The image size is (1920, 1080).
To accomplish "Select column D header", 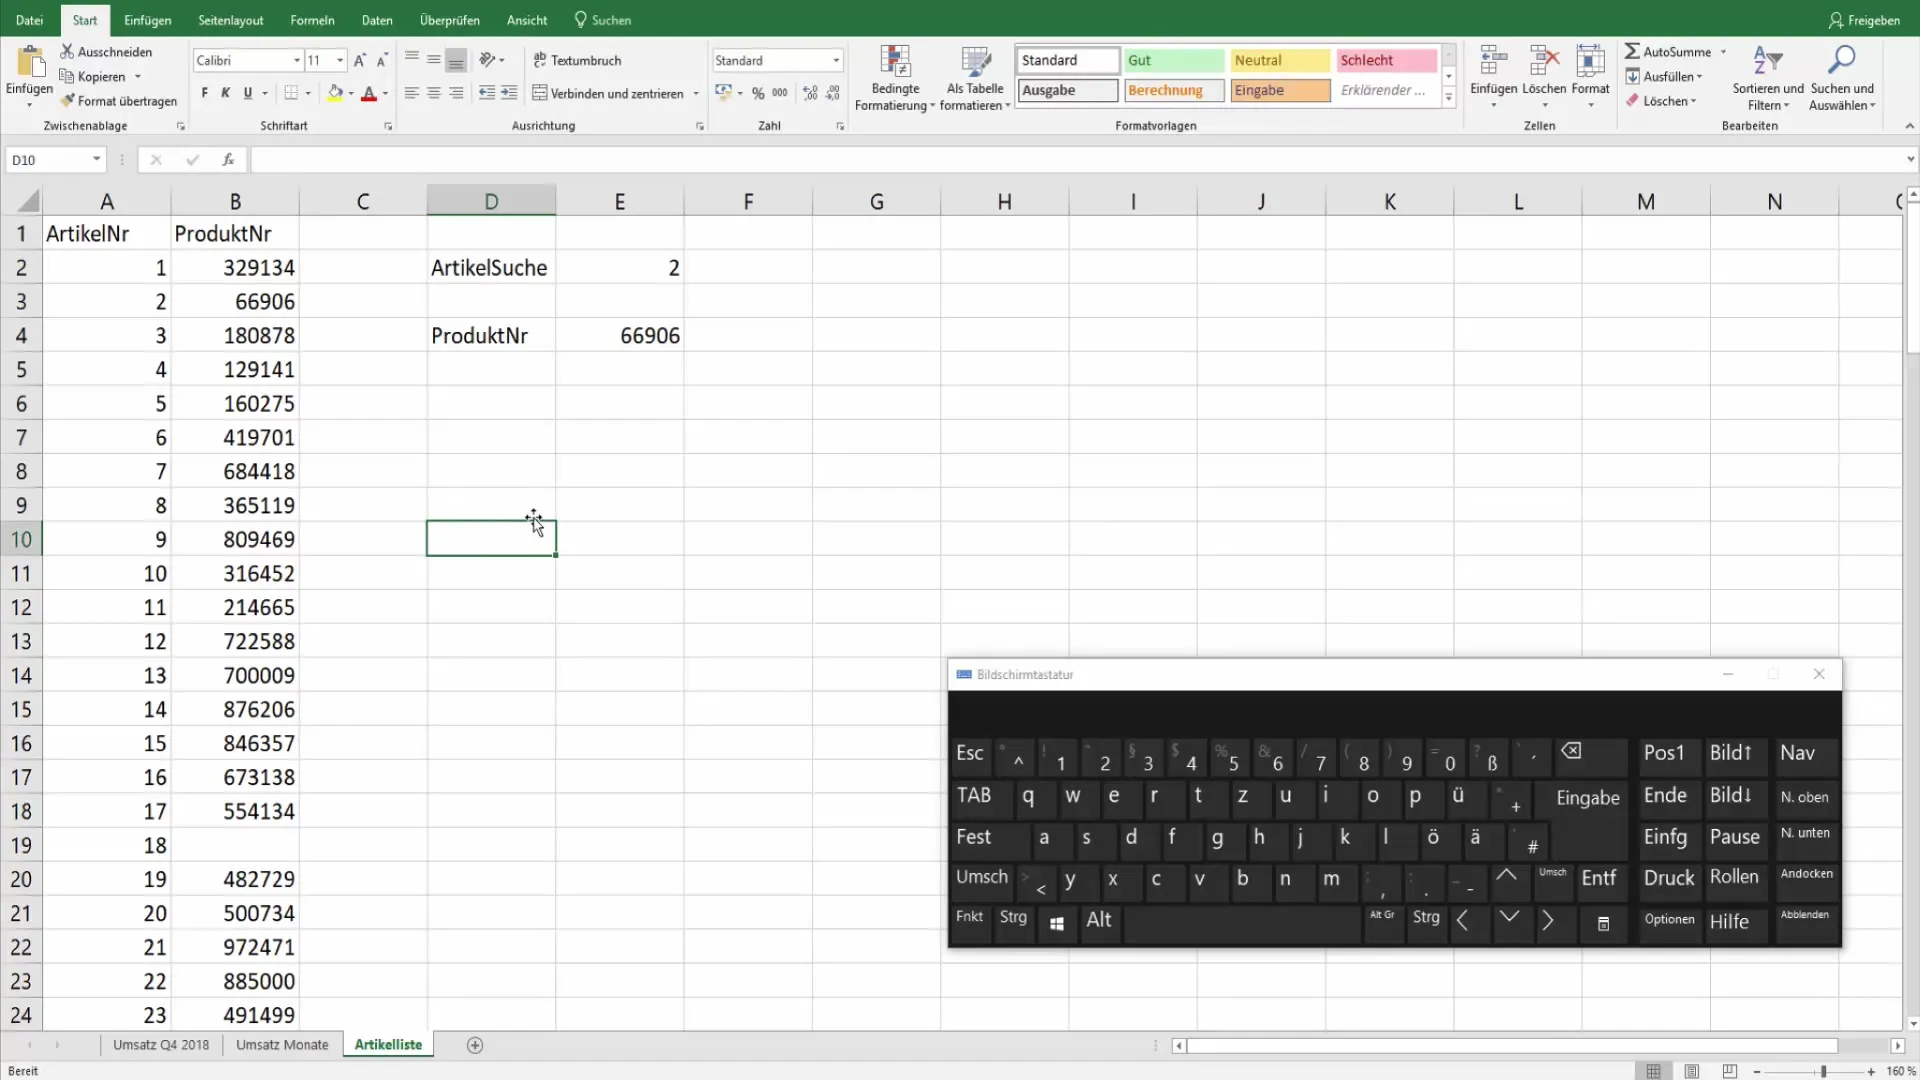I will click(491, 201).
